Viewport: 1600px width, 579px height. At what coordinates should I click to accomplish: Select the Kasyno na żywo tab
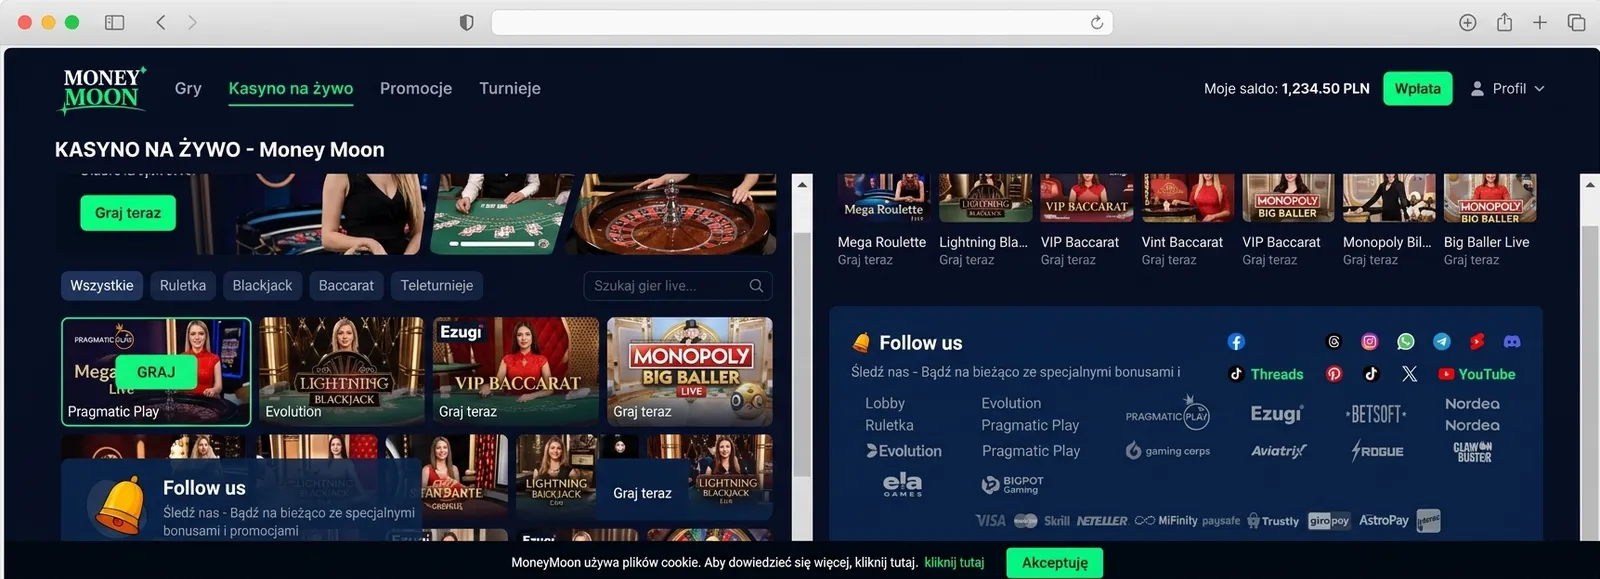click(x=291, y=88)
